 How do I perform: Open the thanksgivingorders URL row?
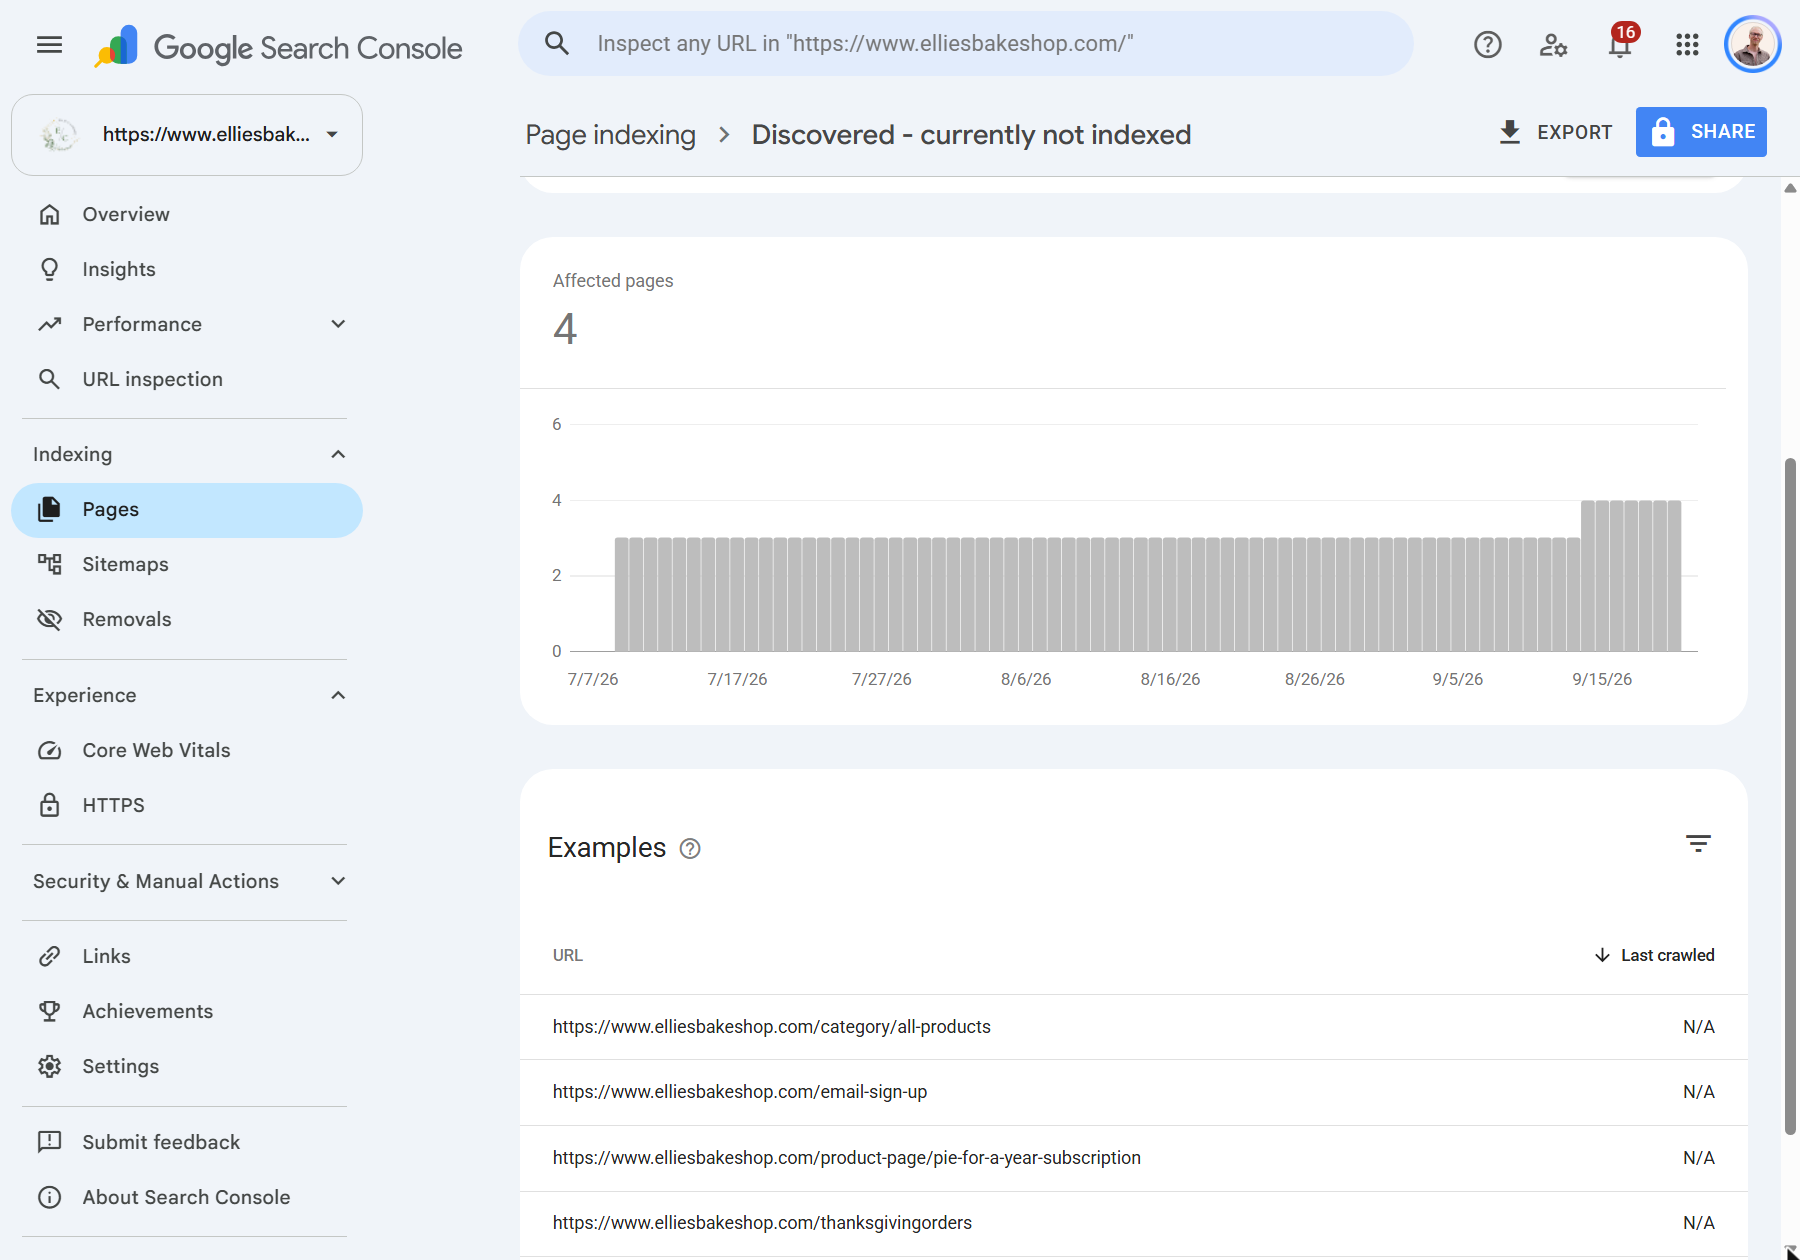pos(1133,1223)
